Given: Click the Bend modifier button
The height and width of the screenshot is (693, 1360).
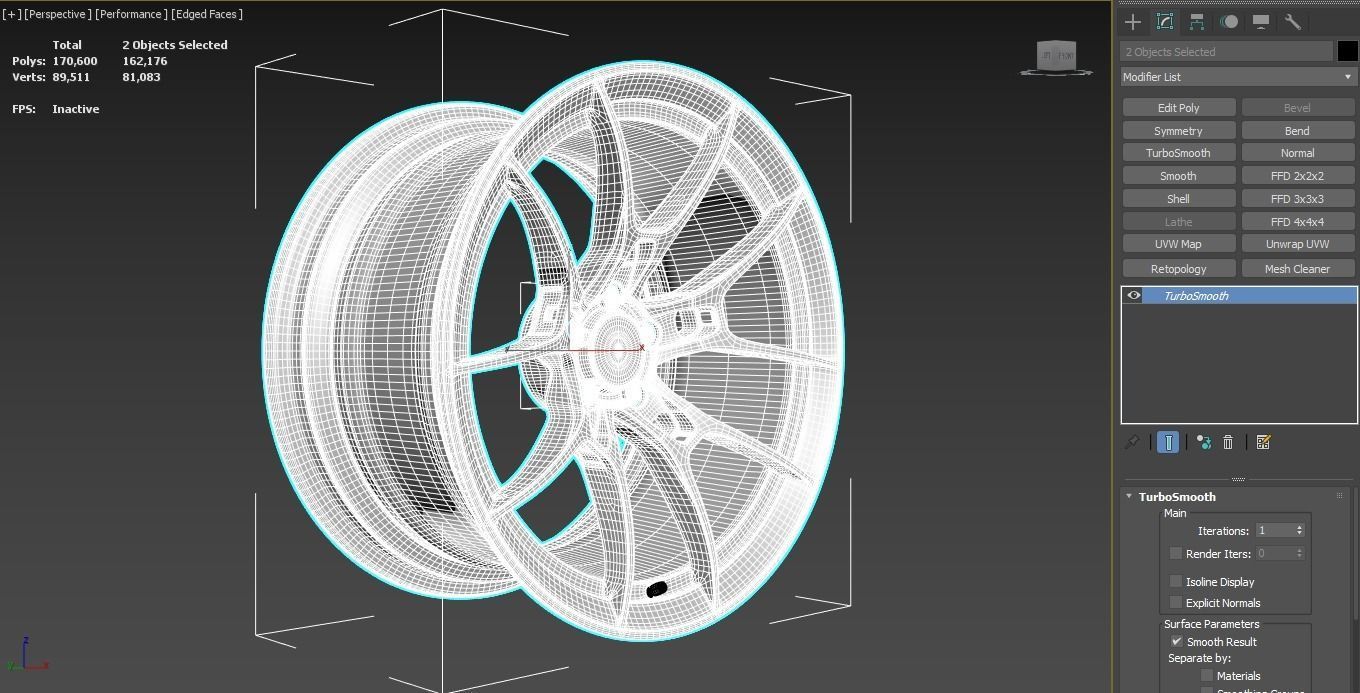Looking at the screenshot, I should 1298,130.
